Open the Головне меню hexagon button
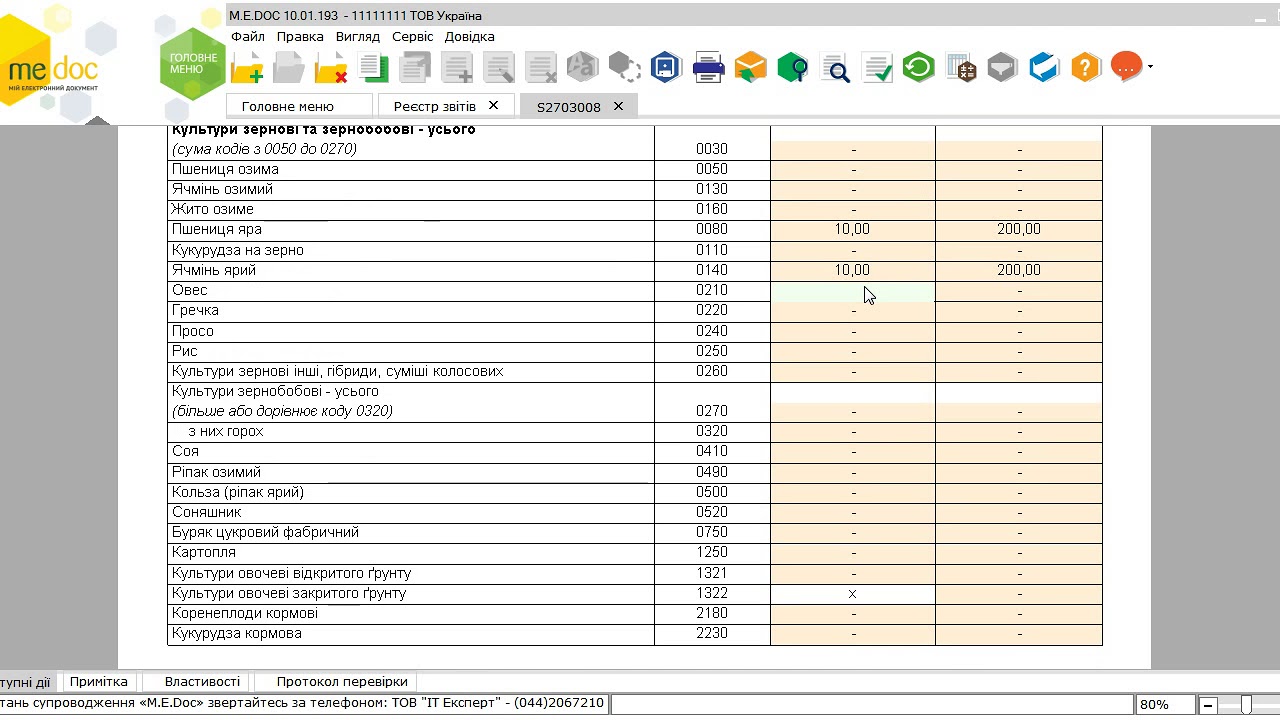The height and width of the screenshot is (720, 1280). (193, 63)
